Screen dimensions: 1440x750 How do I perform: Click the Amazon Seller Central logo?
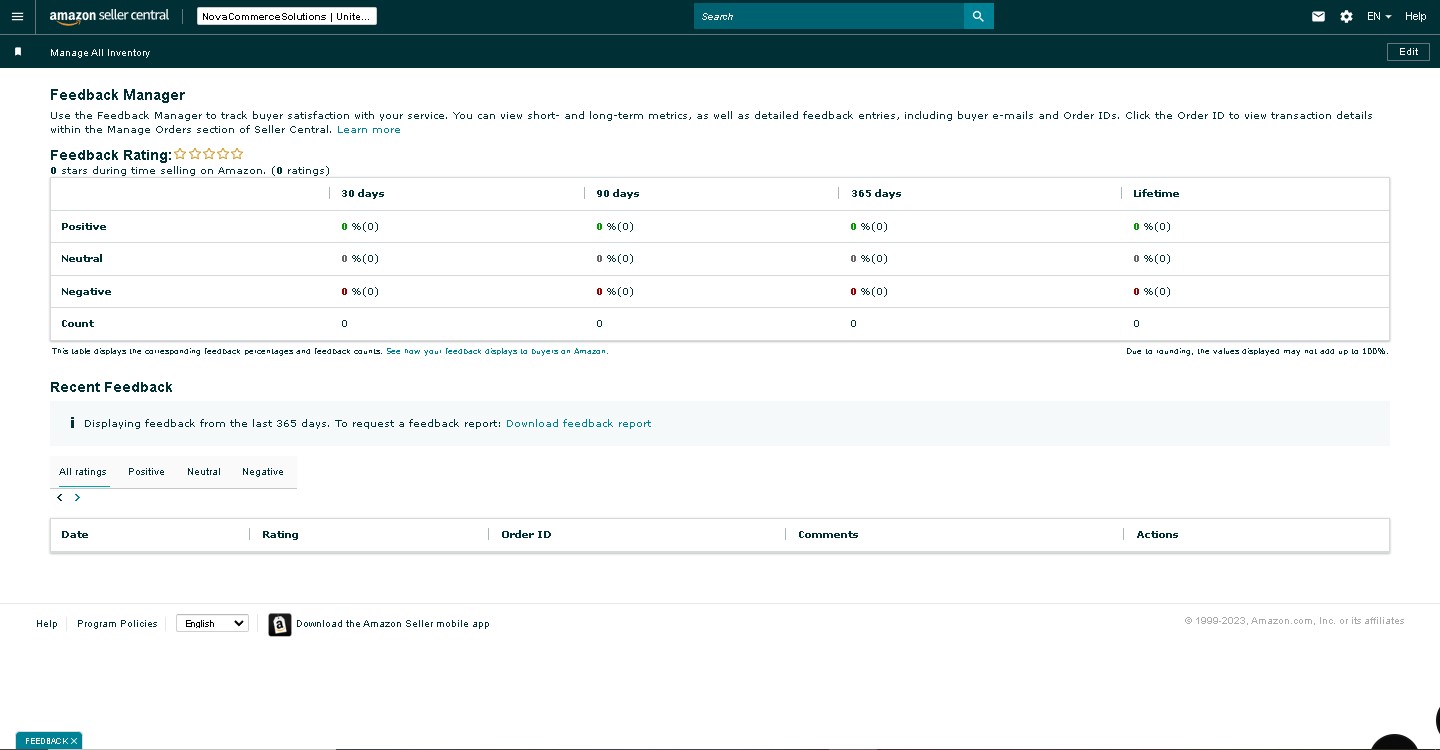[x=109, y=17]
